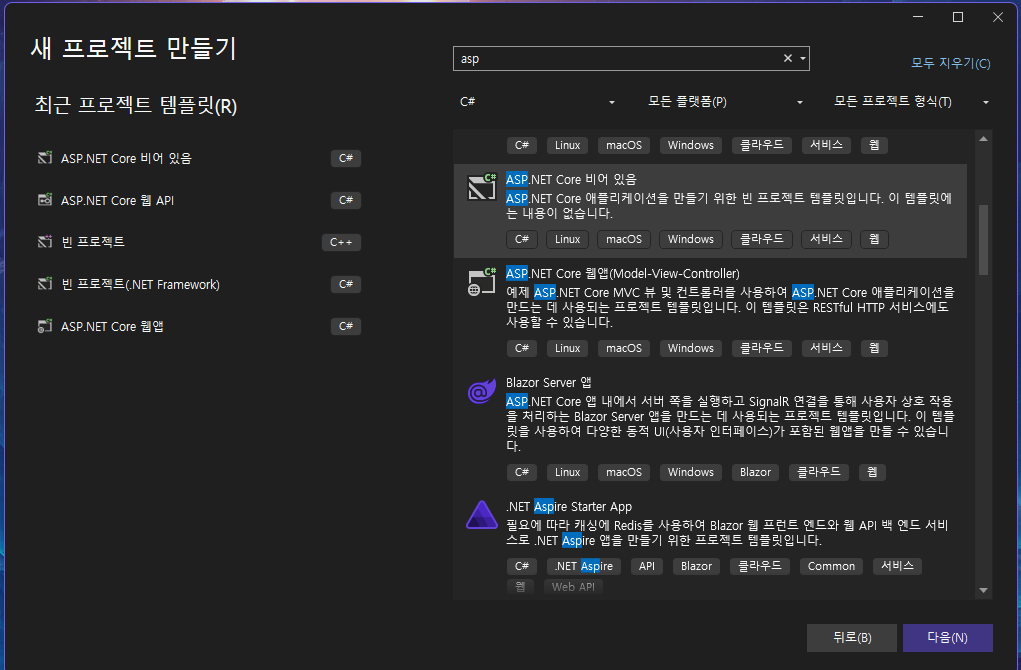Click the .NET Aspire Starter App icon
Image resolution: width=1021 pixels, height=670 pixels.
pos(482,515)
